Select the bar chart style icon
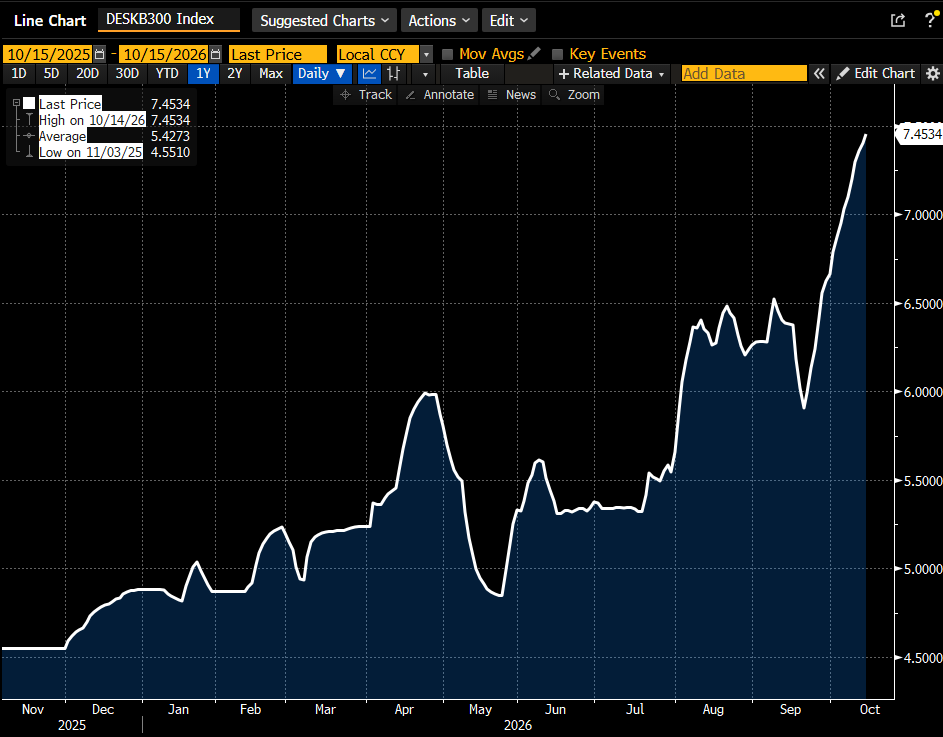The height and width of the screenshot is (737, 943). pyautogui.click(x=394, y=73)
